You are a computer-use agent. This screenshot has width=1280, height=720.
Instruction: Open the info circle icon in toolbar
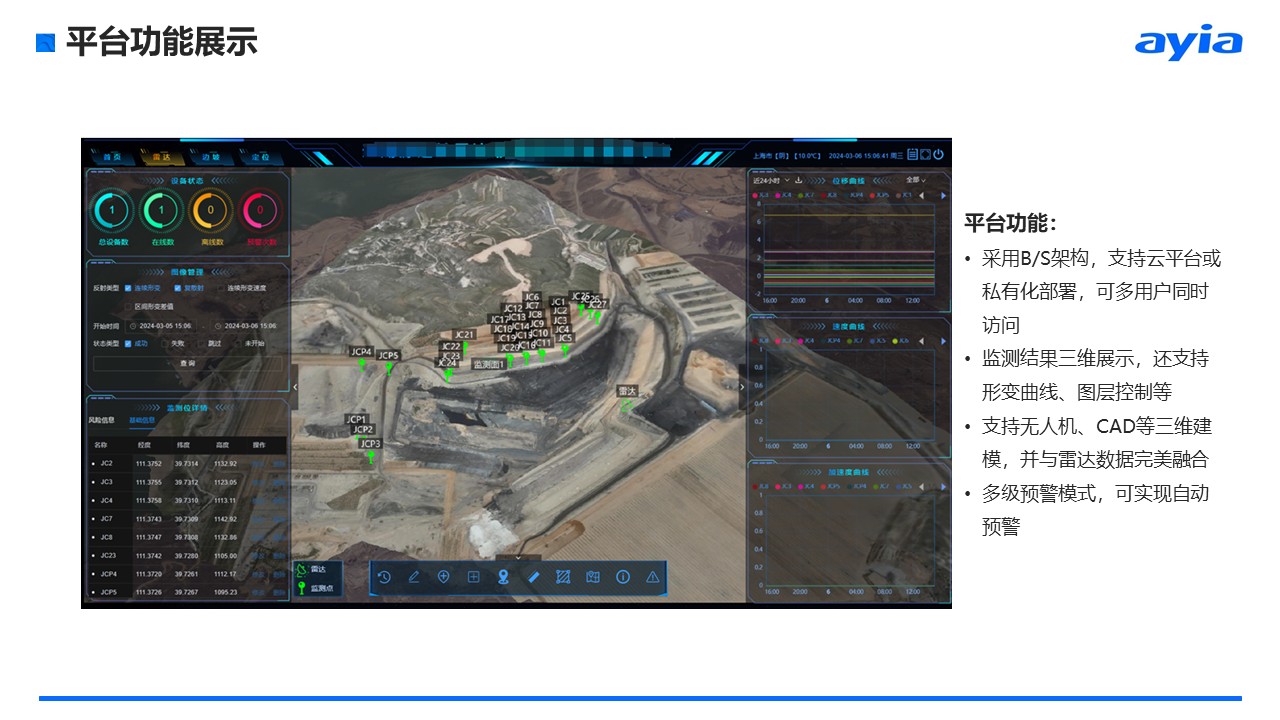point(623,577)
